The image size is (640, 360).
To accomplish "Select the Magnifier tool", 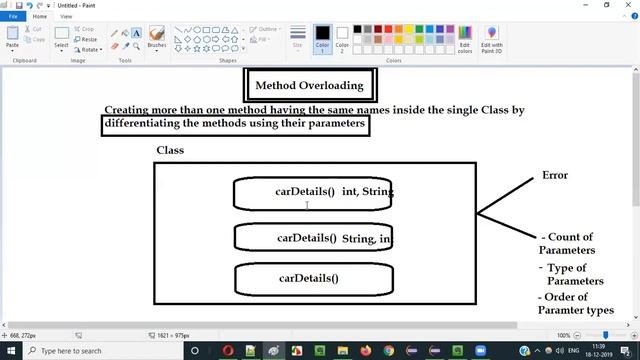I will pos(136,46).
